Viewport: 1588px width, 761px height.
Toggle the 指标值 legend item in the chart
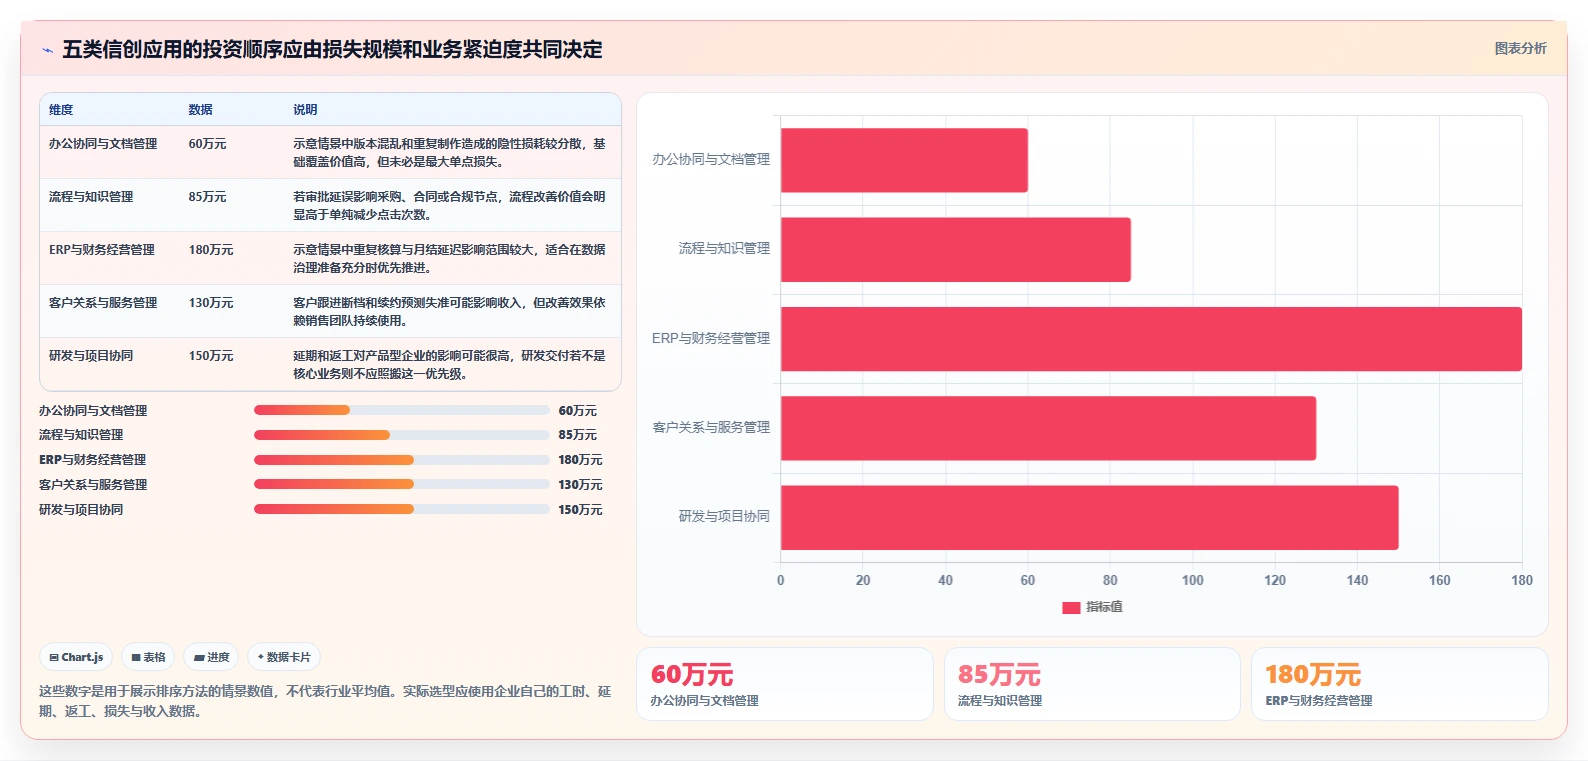[1092, 607]
